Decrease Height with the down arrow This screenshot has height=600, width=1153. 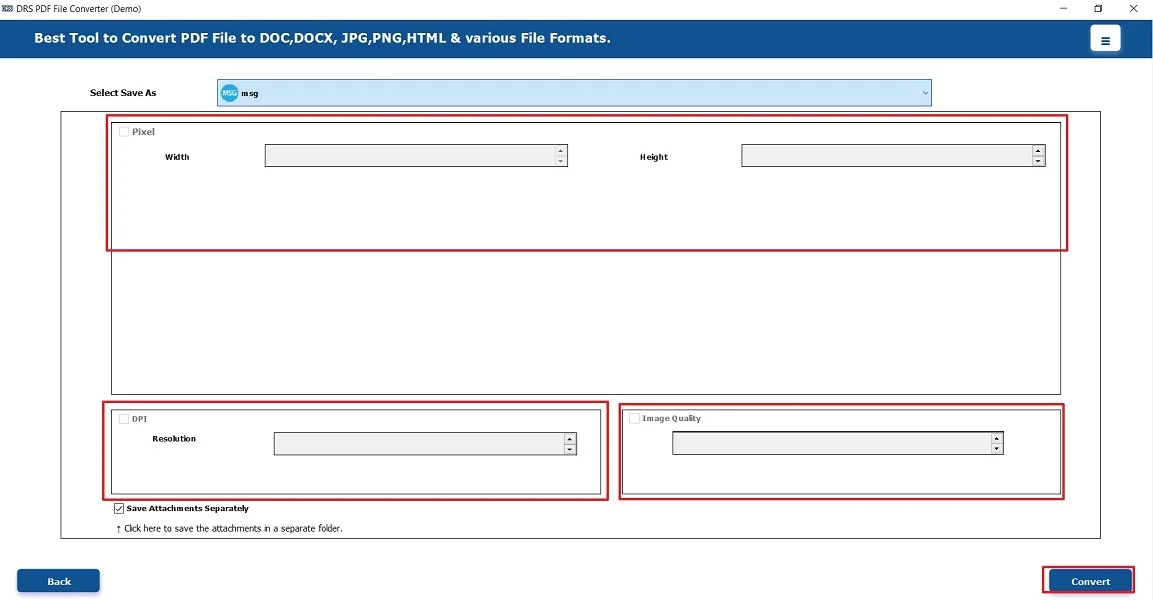(x=1038, y=161)
